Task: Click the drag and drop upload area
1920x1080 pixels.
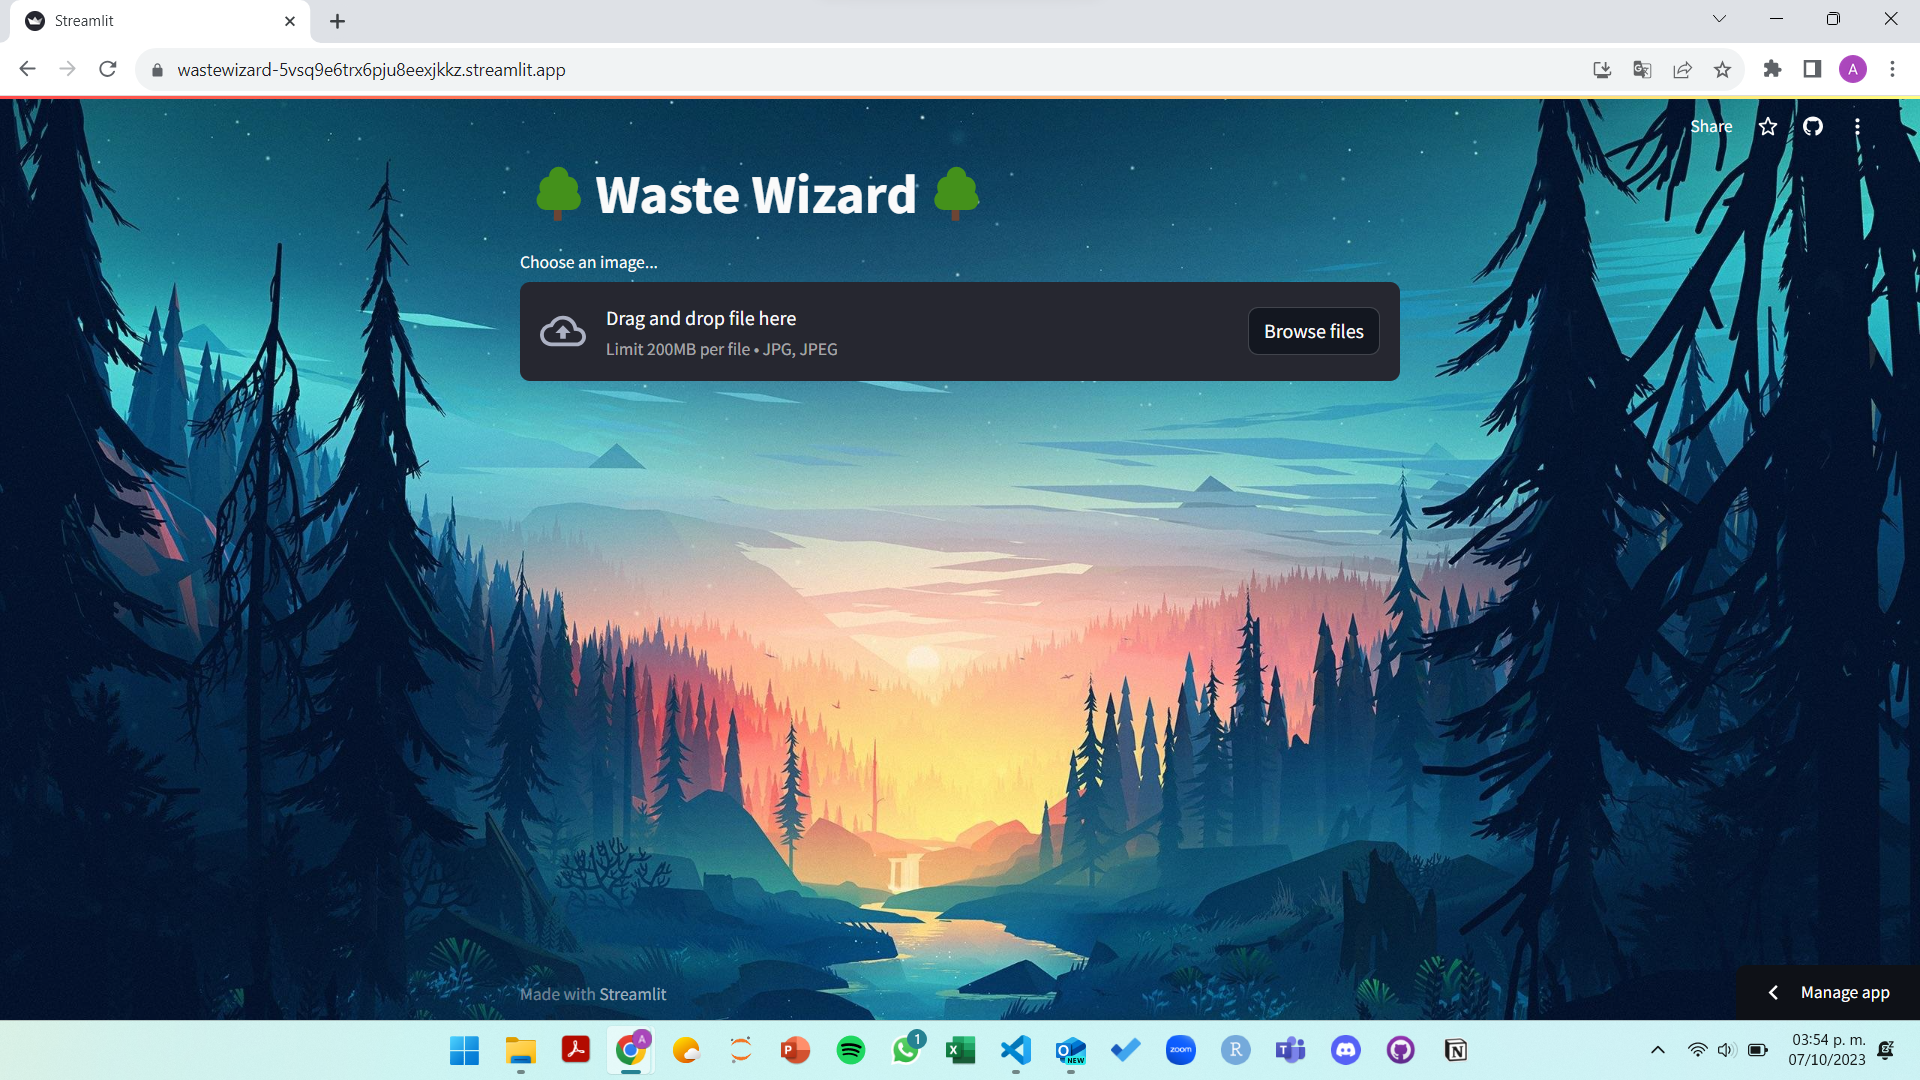Action: point(880,332)
